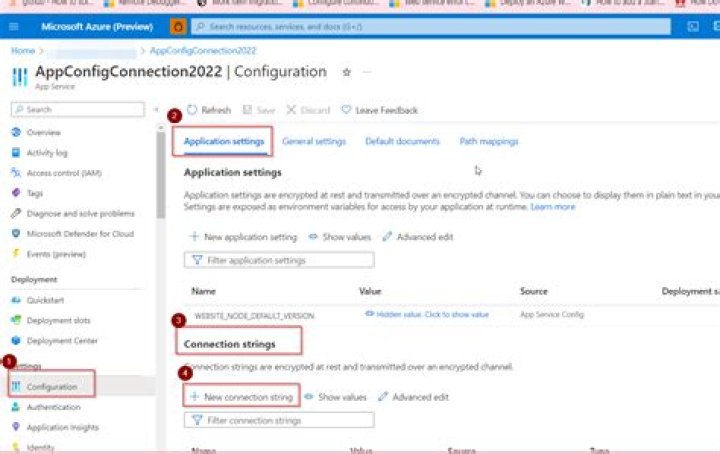720x454 pixels.
Task: Click the sidebar Search field
Action: click(x=78, y=109)
